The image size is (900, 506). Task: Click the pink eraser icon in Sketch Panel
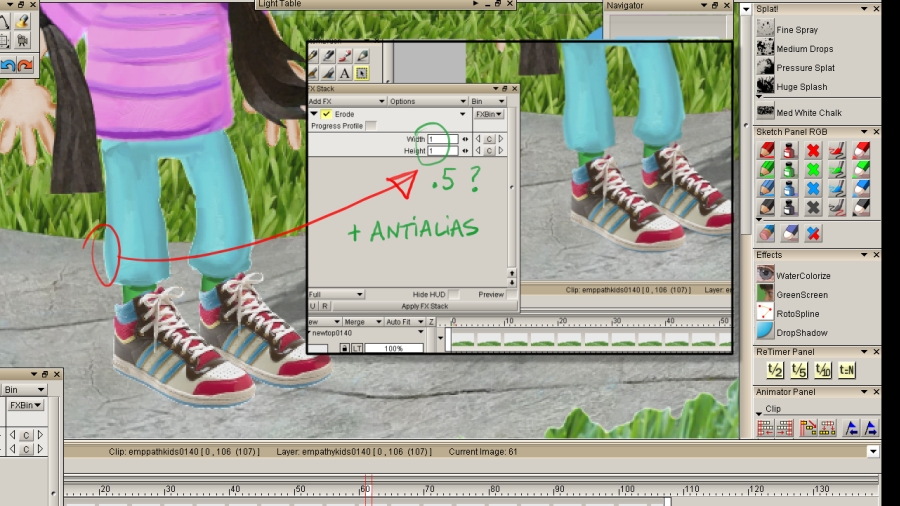tap(766, 233)
